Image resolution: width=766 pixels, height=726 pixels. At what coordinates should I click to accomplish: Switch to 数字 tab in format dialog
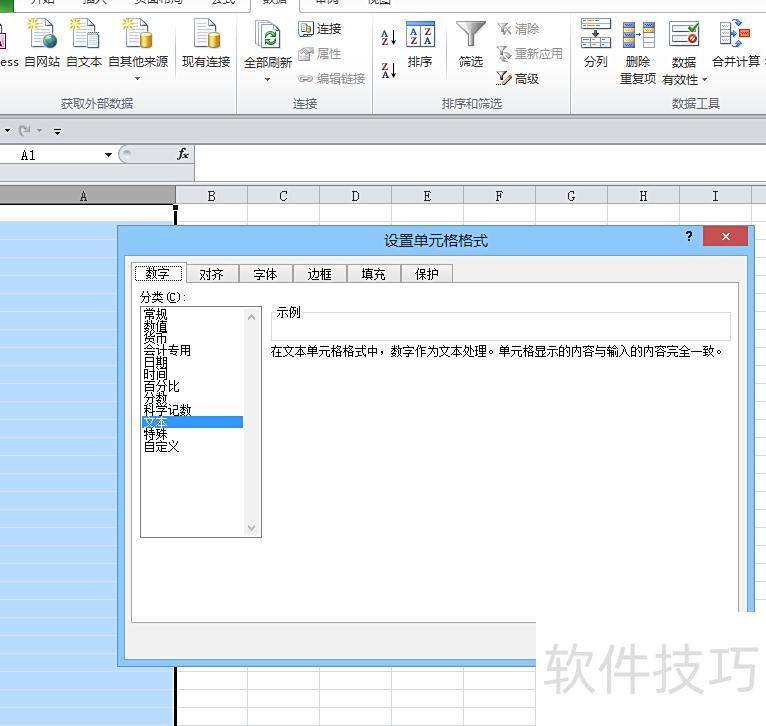click(158, 273)
